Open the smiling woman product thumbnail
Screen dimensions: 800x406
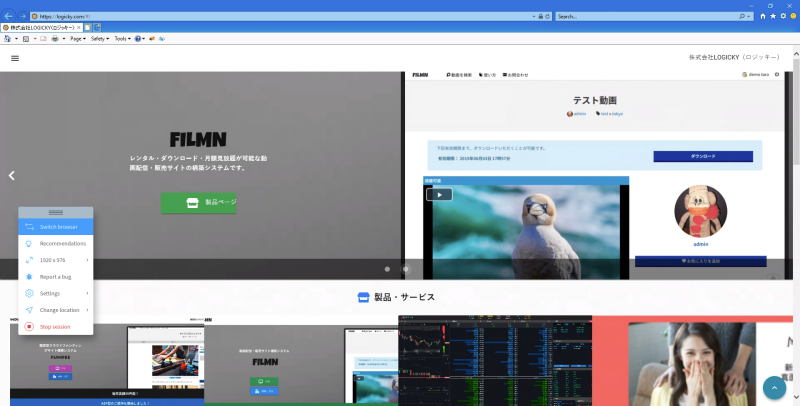point(692,361)
